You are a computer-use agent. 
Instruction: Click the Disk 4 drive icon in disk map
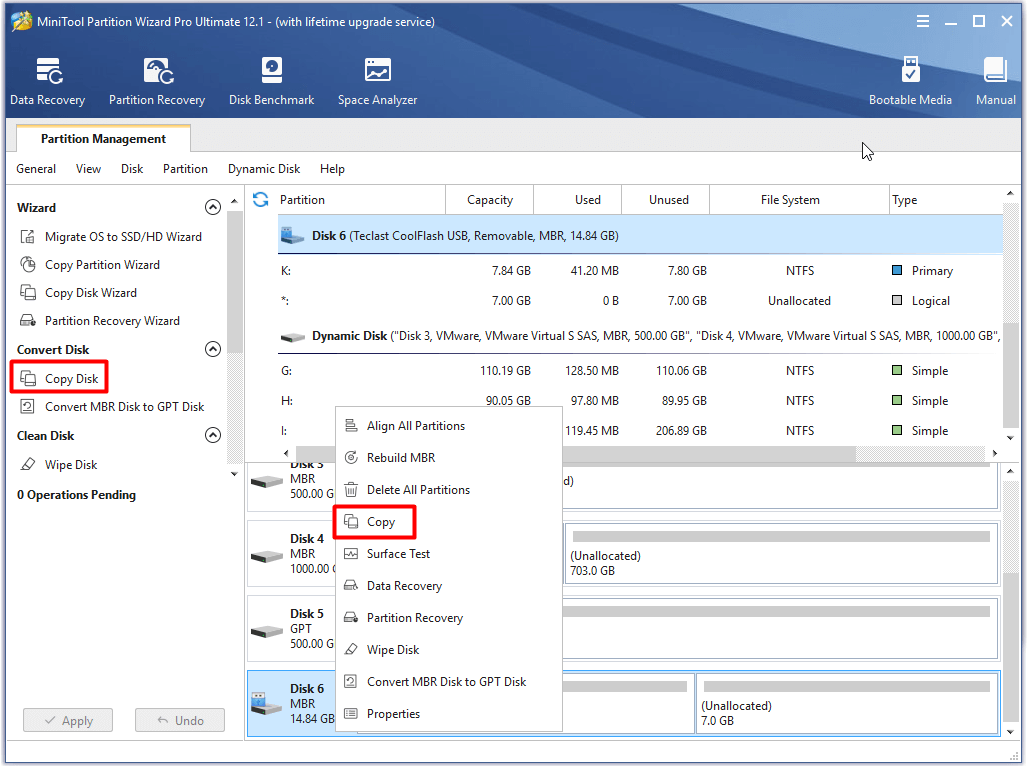click(x=267, y=556)
